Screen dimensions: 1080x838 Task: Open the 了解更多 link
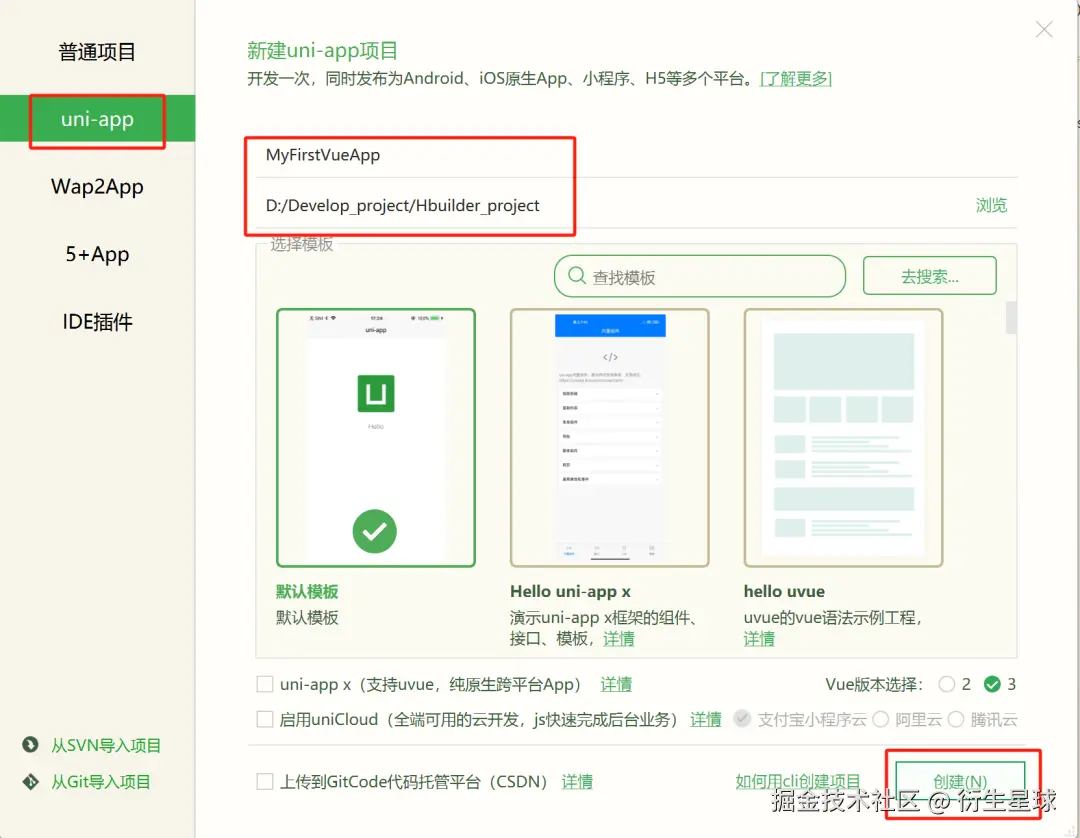(796, 78)
